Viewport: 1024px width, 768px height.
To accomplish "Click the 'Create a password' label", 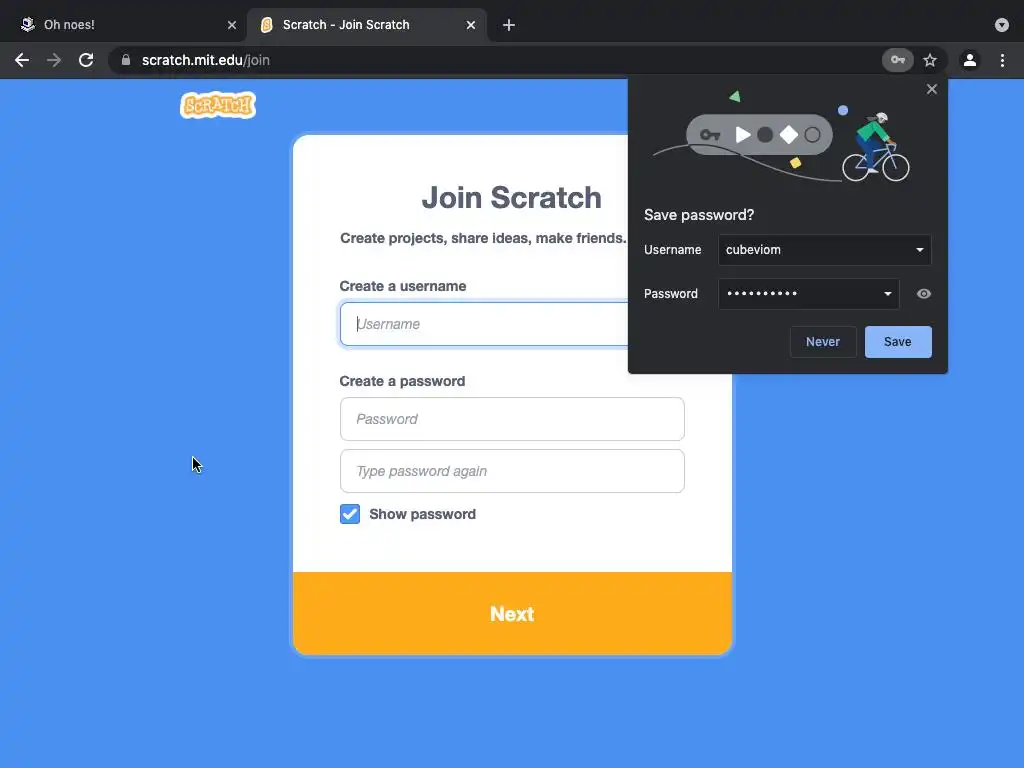I will tap(402, 381).
